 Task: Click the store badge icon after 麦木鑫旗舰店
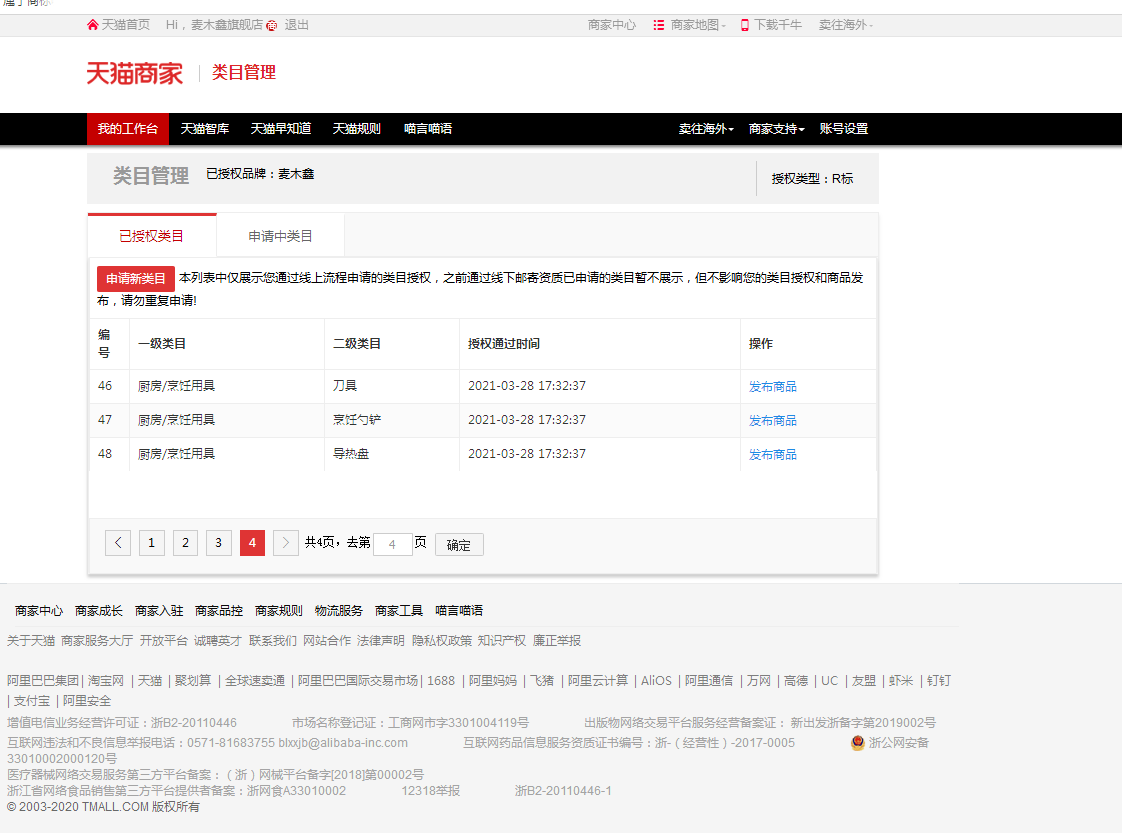click(272, 26)
